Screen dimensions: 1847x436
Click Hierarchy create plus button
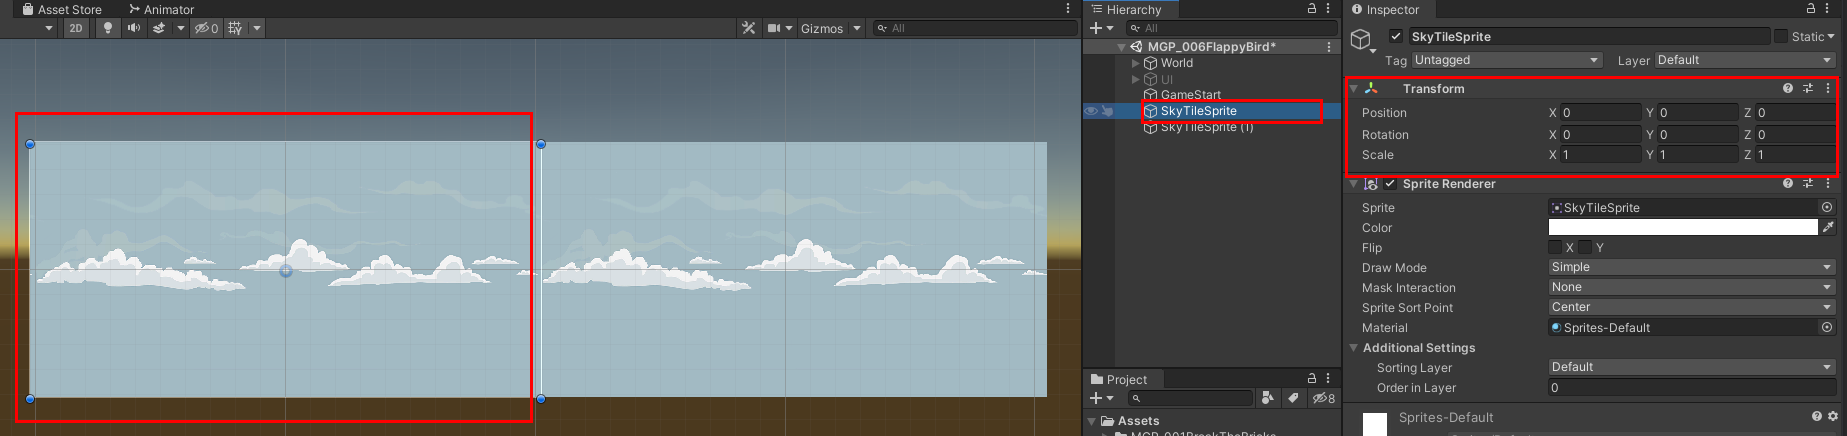click(x=1096, y=28)
